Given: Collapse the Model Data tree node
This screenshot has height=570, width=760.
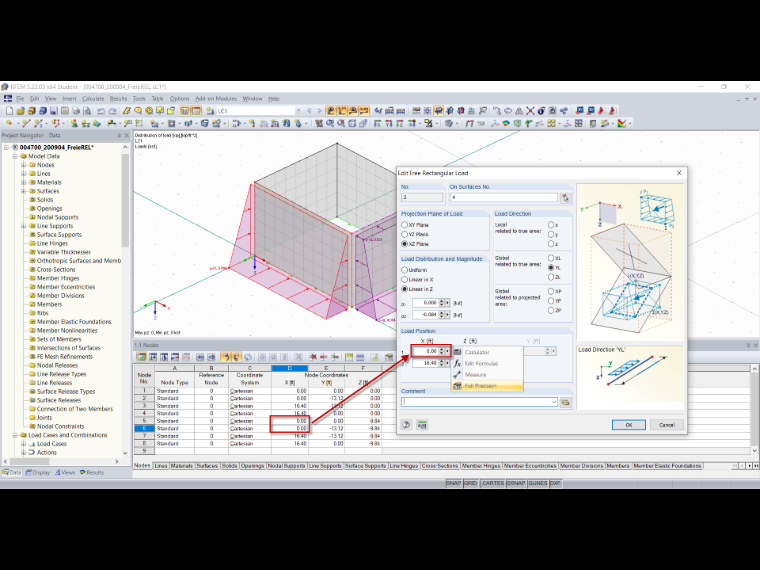Looking at the screenshot, I should point(15,157).
